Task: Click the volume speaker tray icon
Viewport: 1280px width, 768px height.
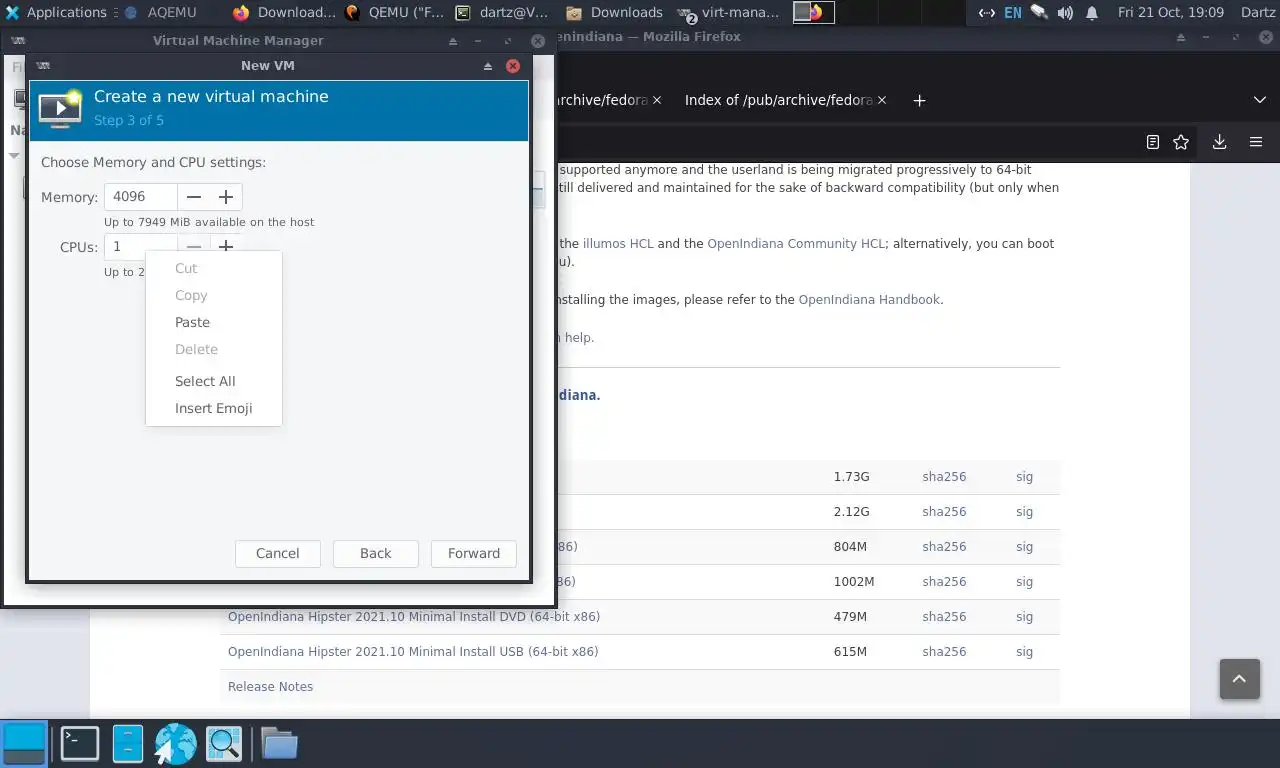Action: [1065, 12]
